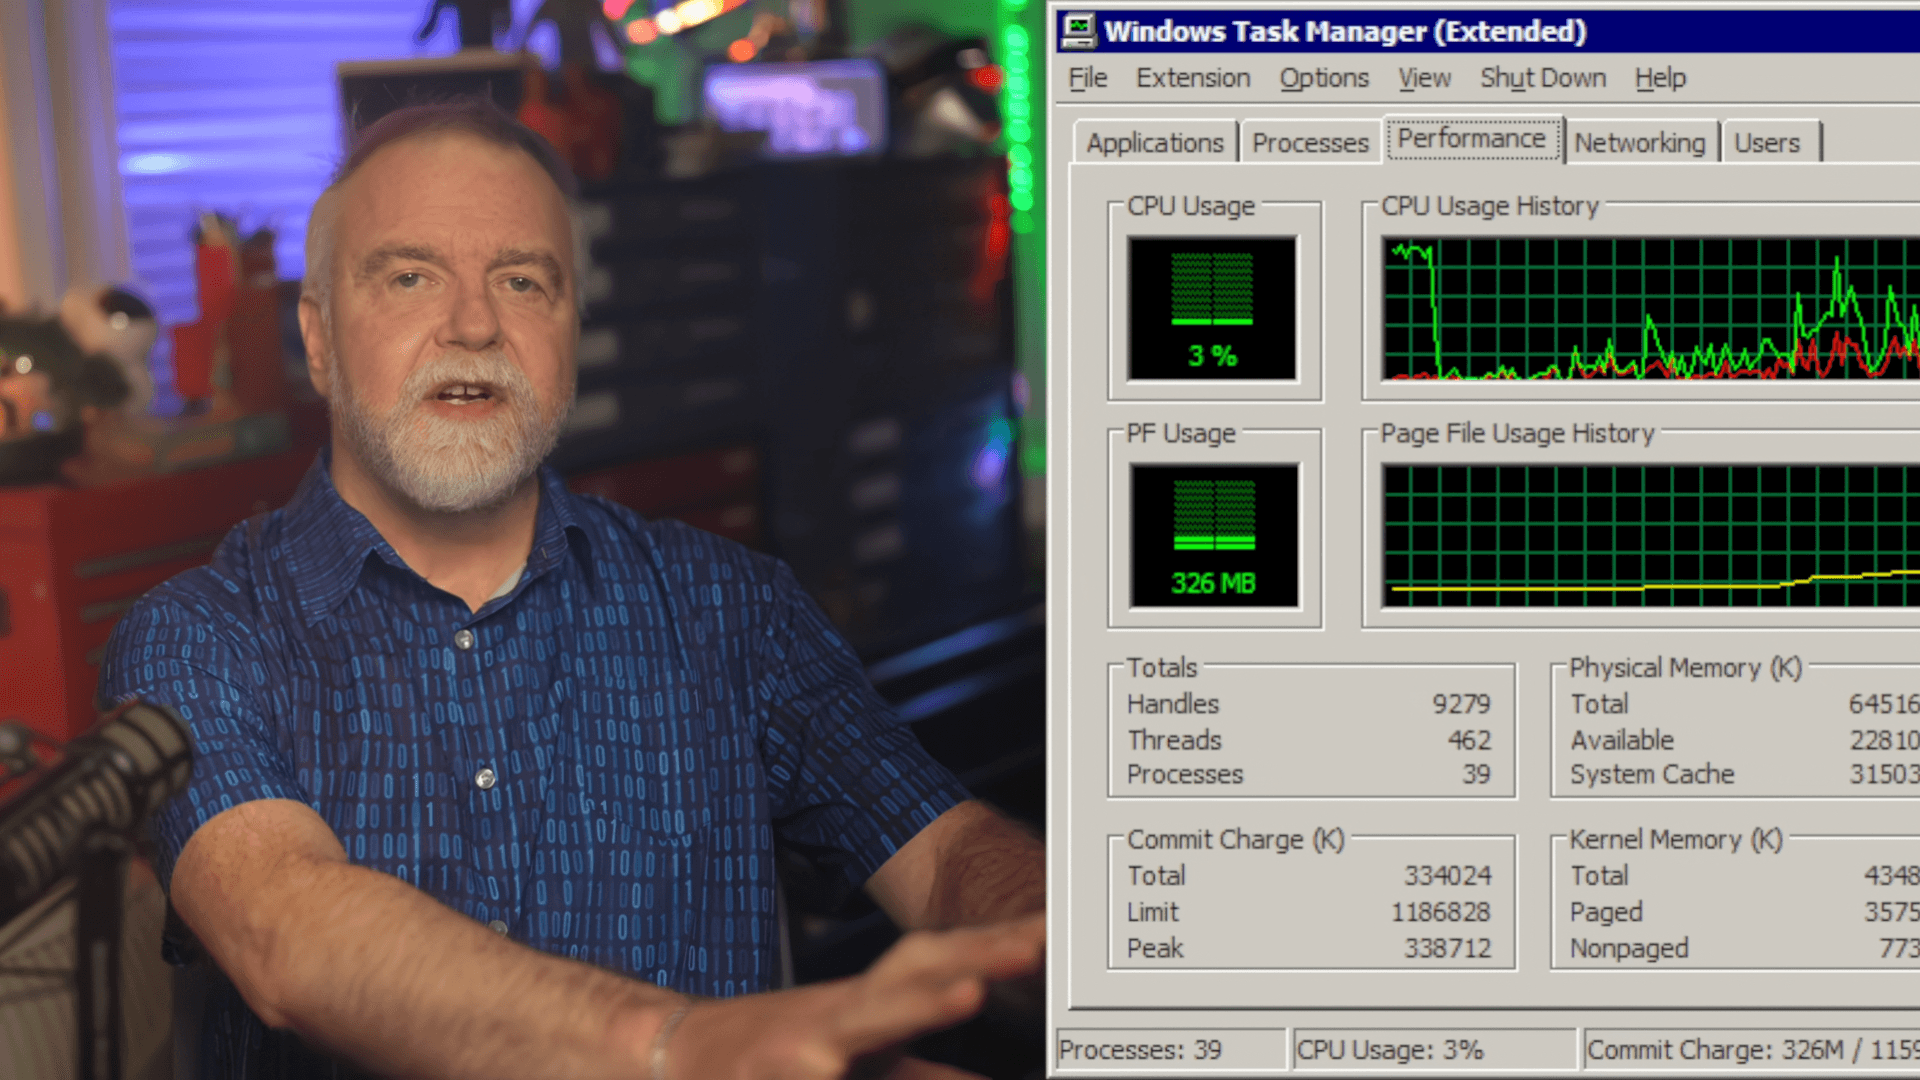Open the Help menu
Screen dimensions: 1920x1080
coord(1659,78)
